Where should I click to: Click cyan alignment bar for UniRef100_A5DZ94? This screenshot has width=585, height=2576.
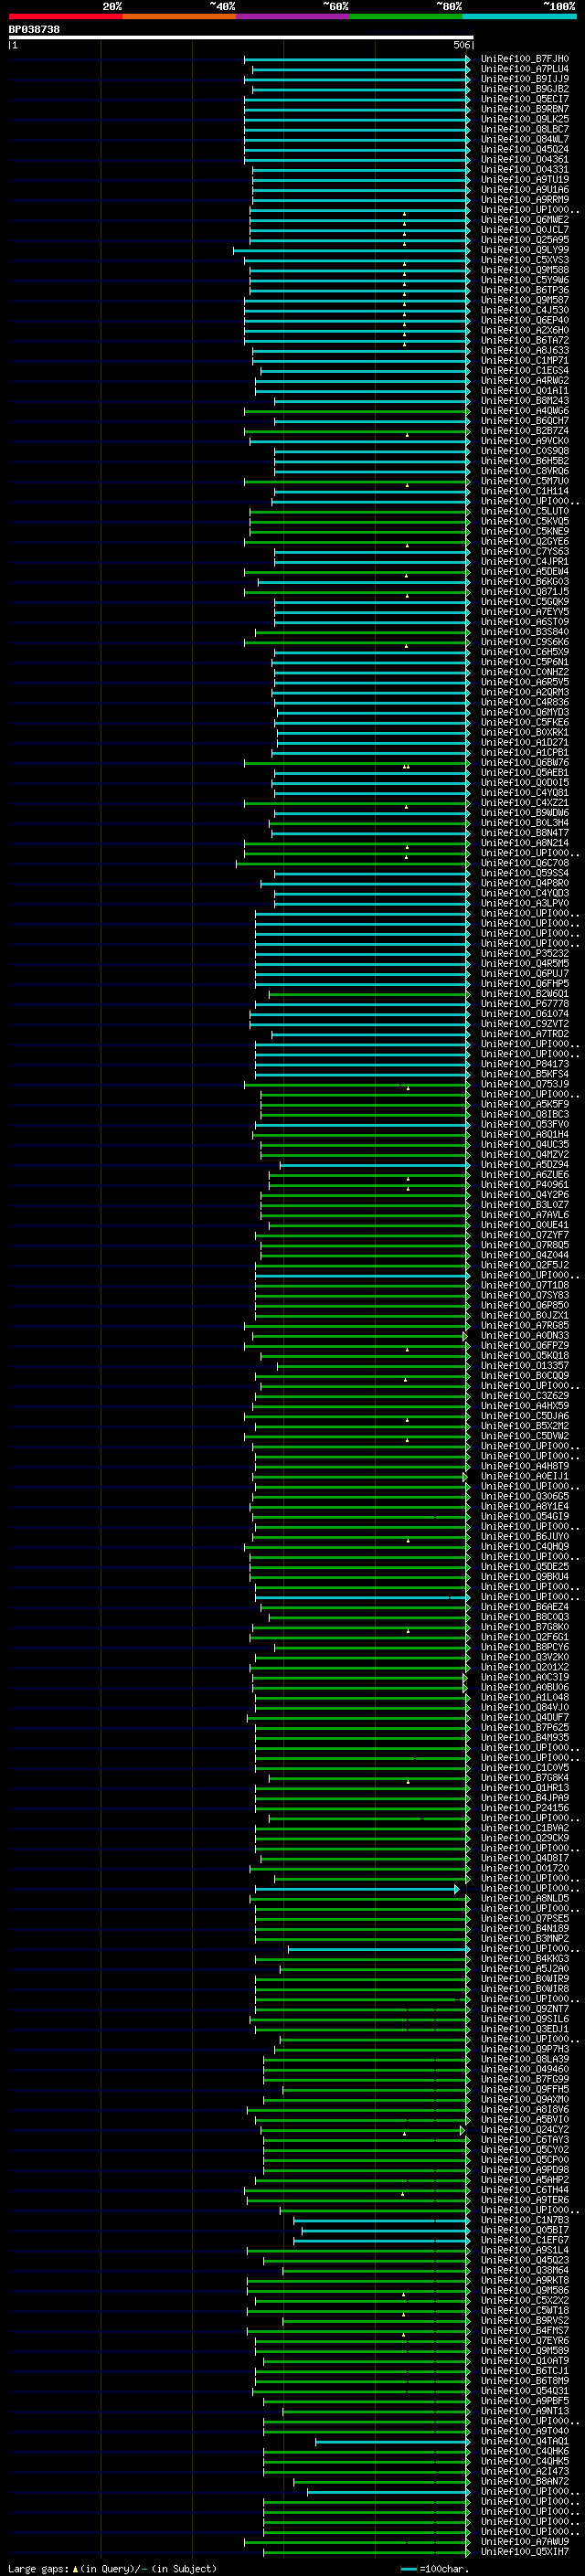[x=375, y=1165]
